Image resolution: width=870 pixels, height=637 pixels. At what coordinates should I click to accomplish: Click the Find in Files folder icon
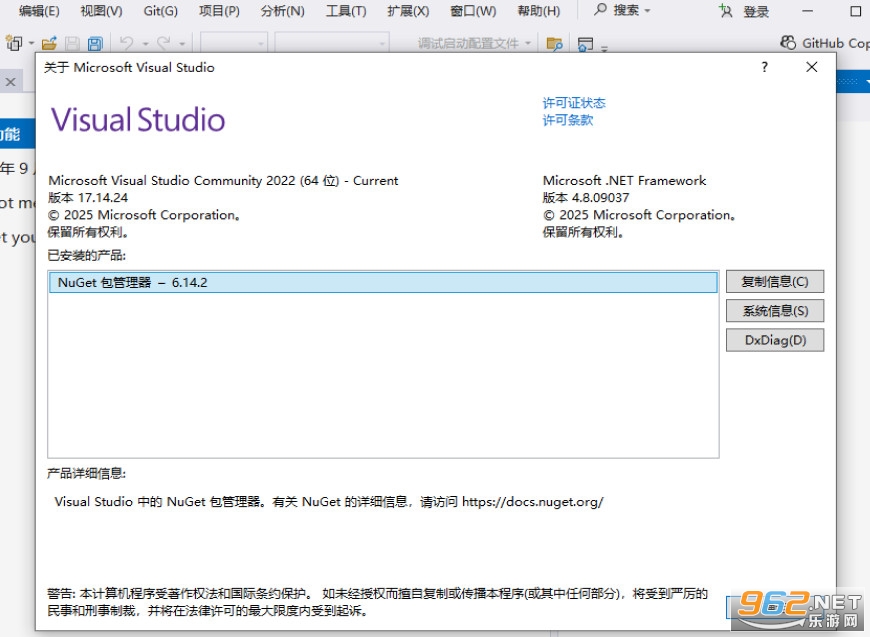(554, 43)
